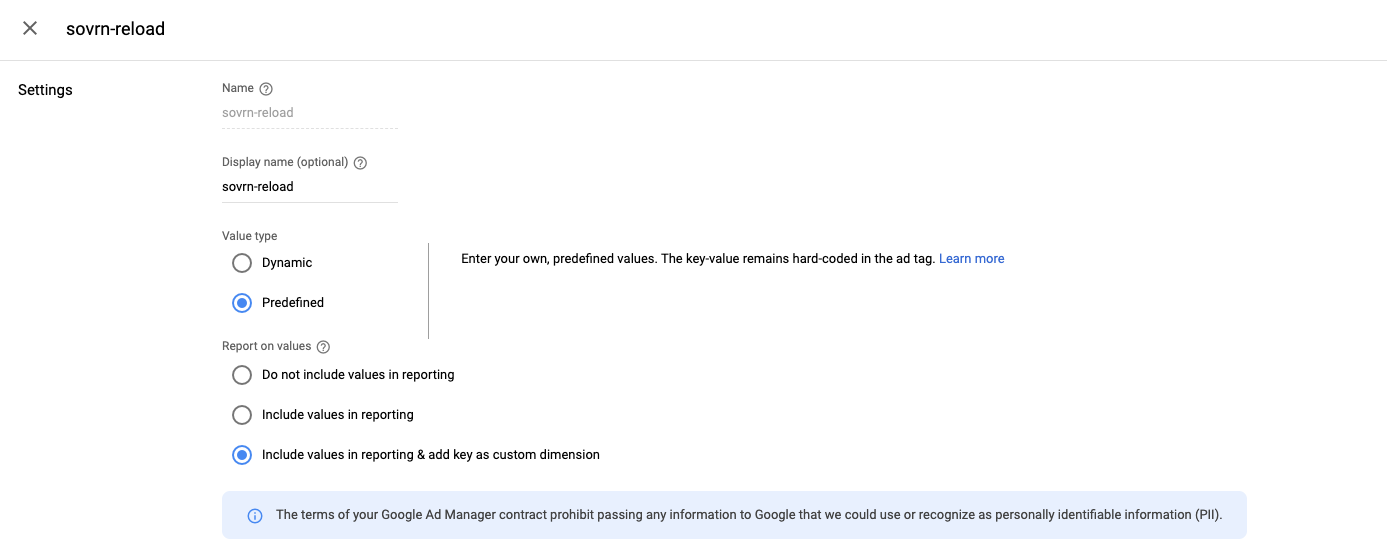This screenshot has height=558, width=1387.
Task: Click the Value type label
Action: 250,236
